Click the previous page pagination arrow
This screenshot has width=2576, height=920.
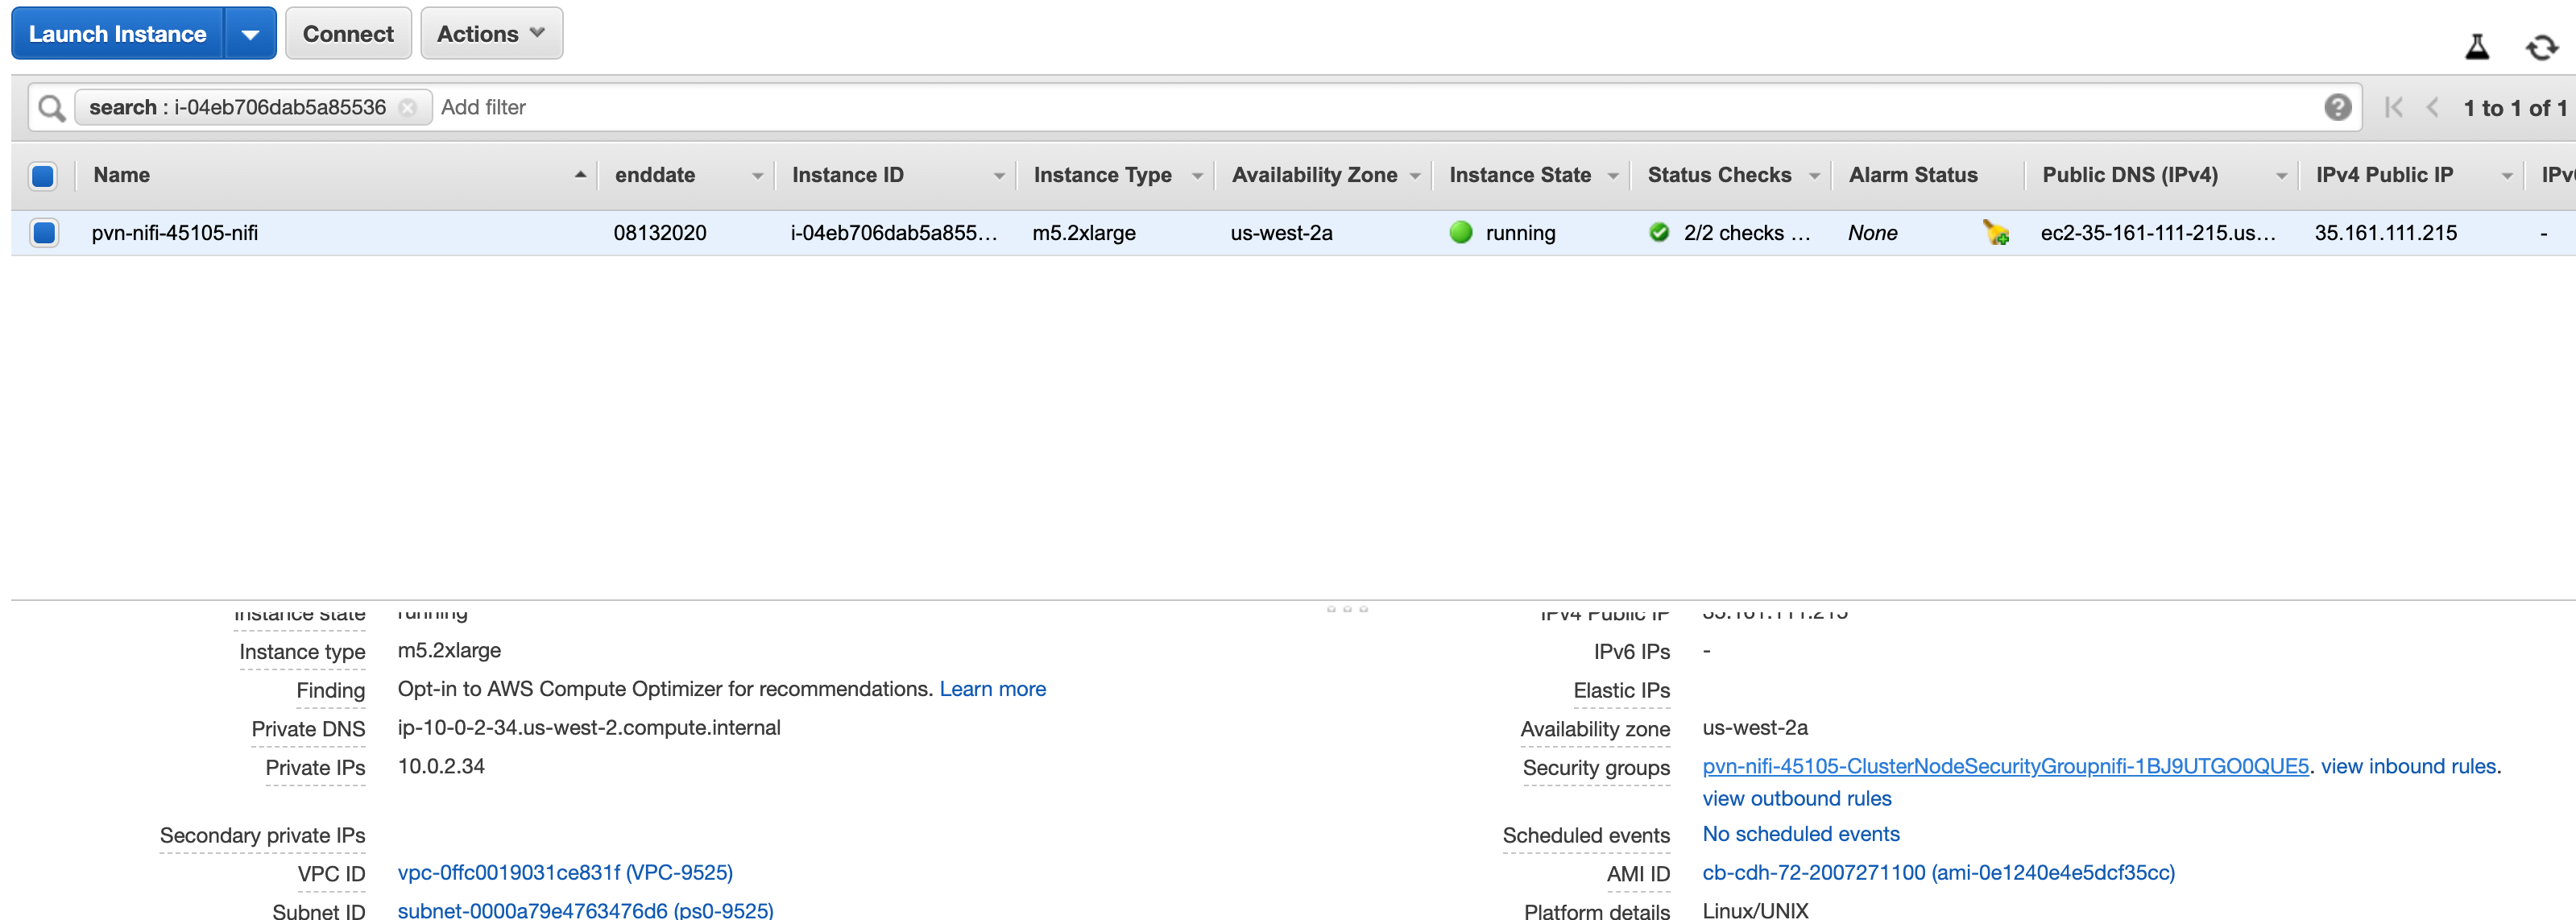pos(2431,107)
